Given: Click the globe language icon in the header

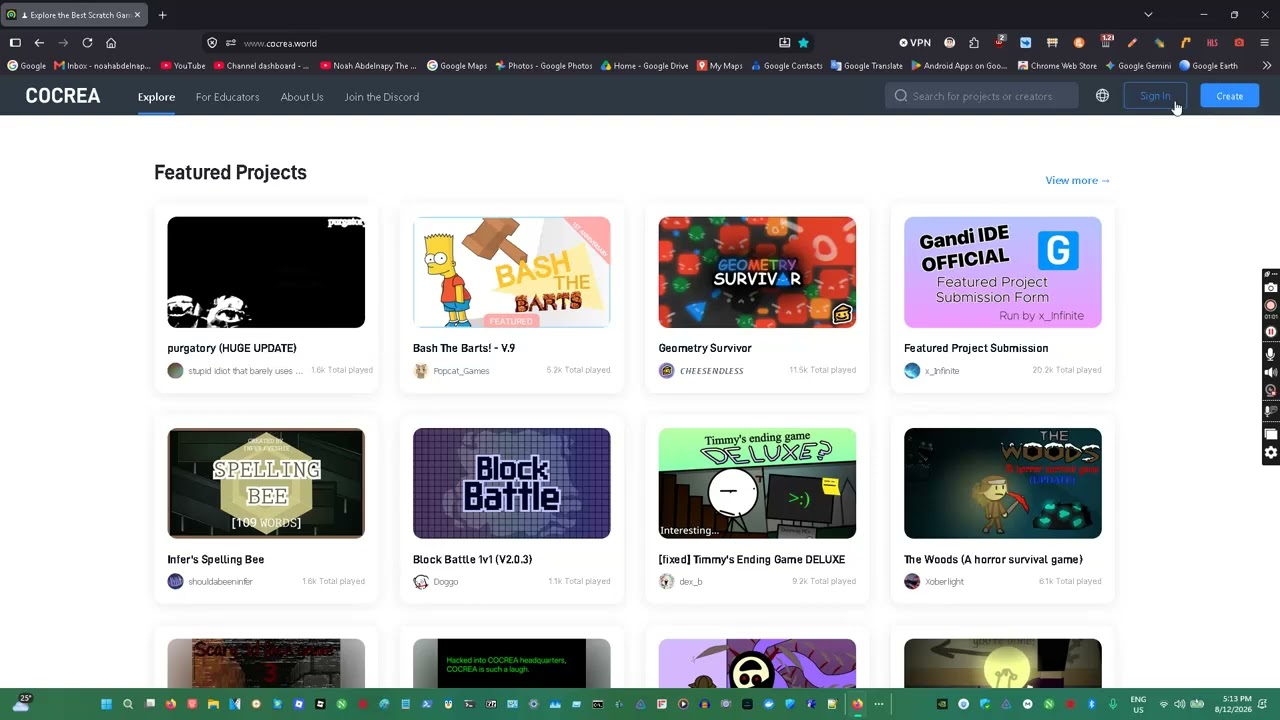Looking at the screenshot, I should (1102, 96).
